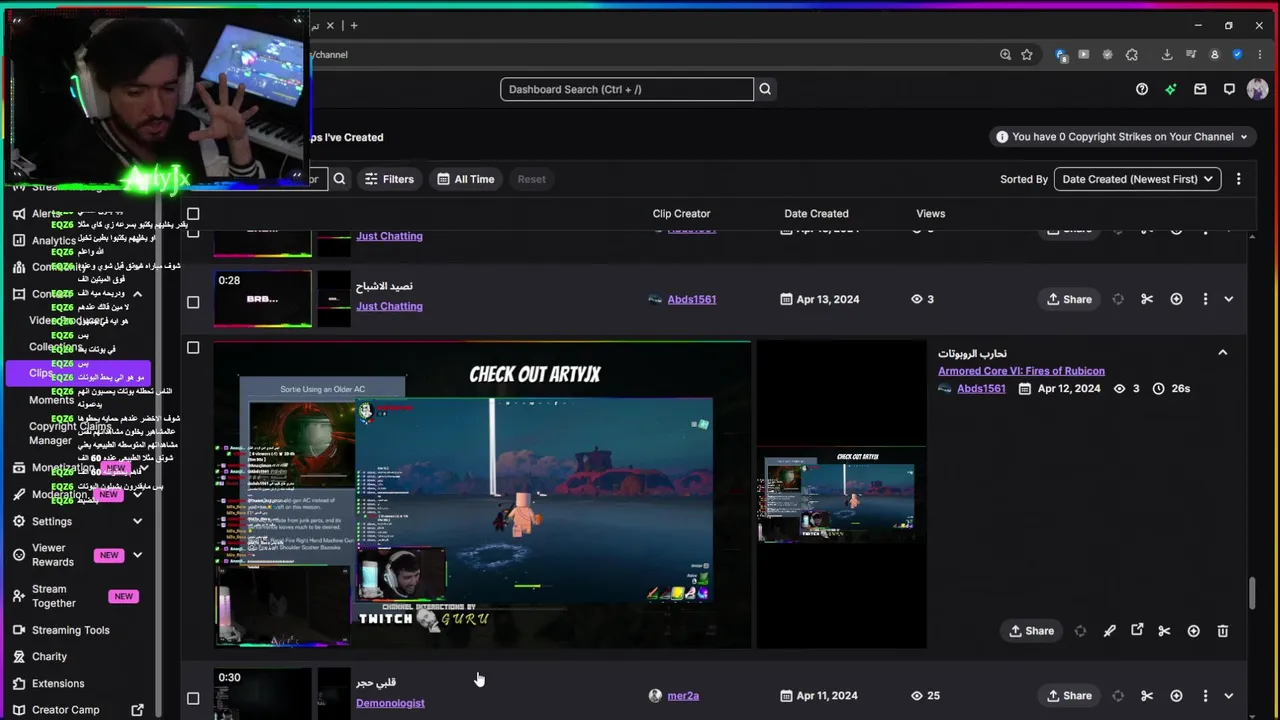Screen dimensions: 1280x720
Task: Open the All Time date range filter
Action: 466,179
